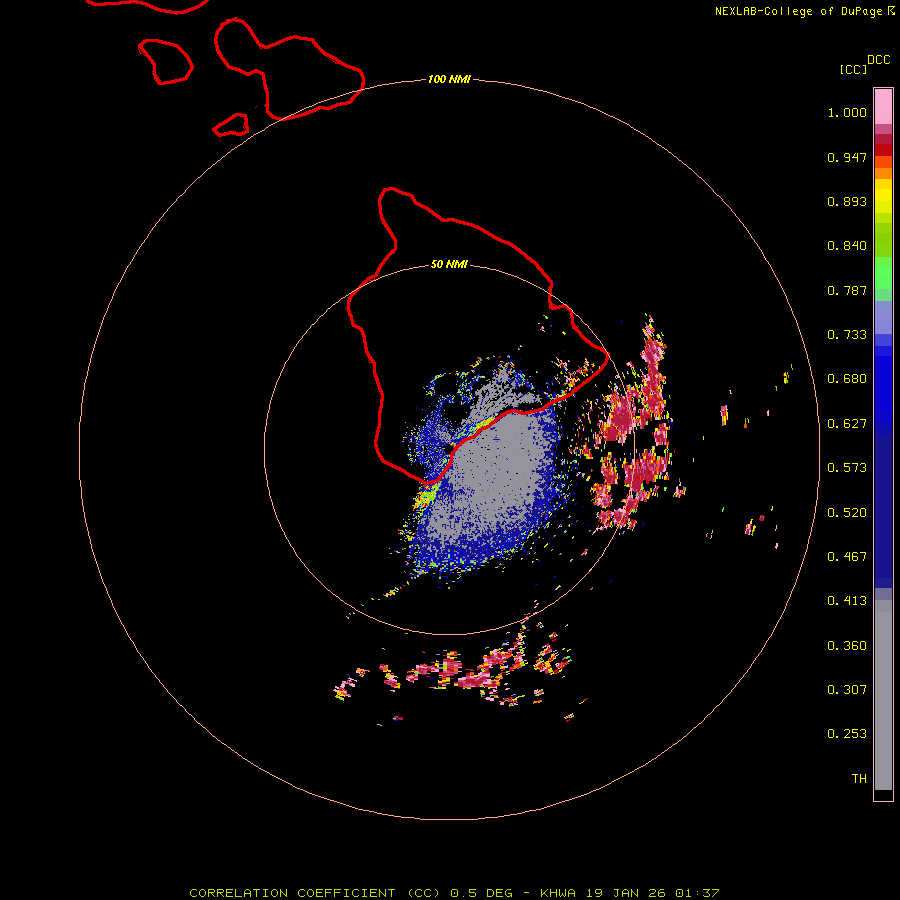The width and height of the screenshot is (900, 900).
Task: Click the 50 NMI range ring label
Action: 449,264
